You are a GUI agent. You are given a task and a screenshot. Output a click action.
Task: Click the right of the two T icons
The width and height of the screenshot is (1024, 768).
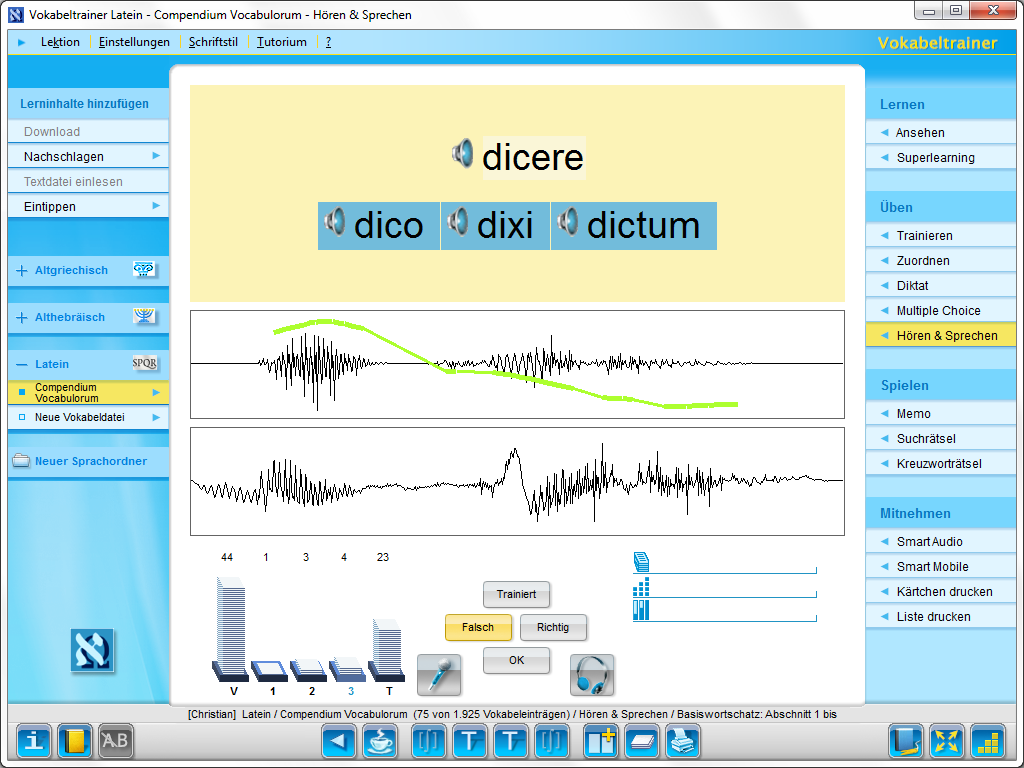511,741
